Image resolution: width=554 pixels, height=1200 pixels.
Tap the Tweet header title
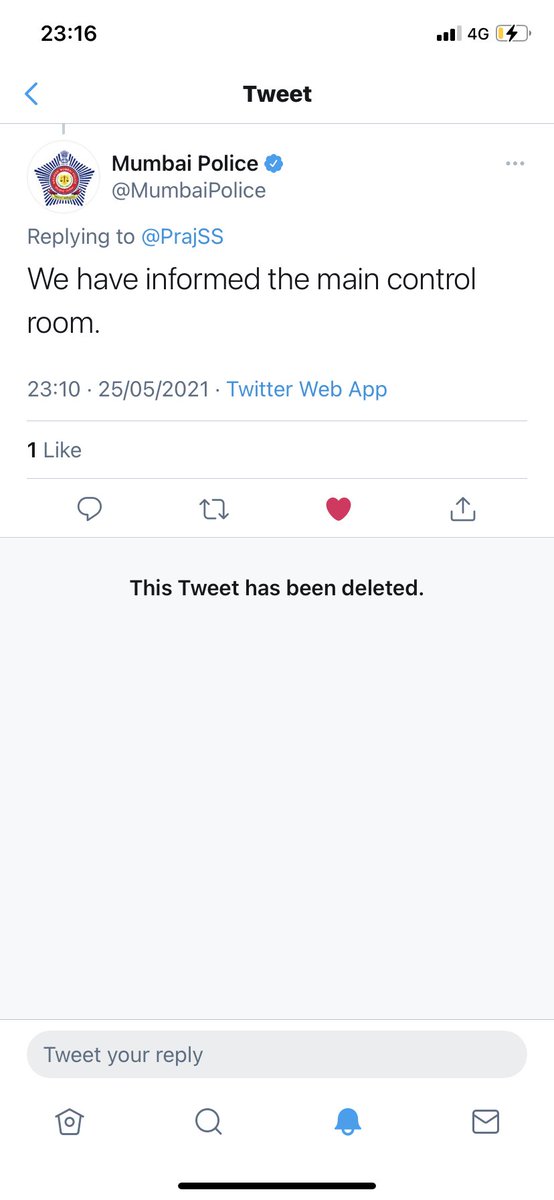277,94
